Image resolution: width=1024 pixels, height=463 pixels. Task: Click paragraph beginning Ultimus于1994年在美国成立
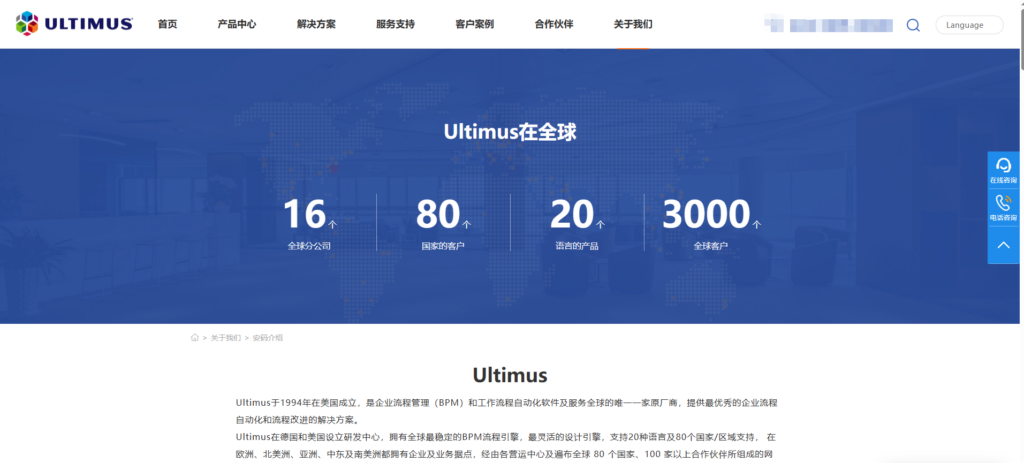(x=507, y=411)
